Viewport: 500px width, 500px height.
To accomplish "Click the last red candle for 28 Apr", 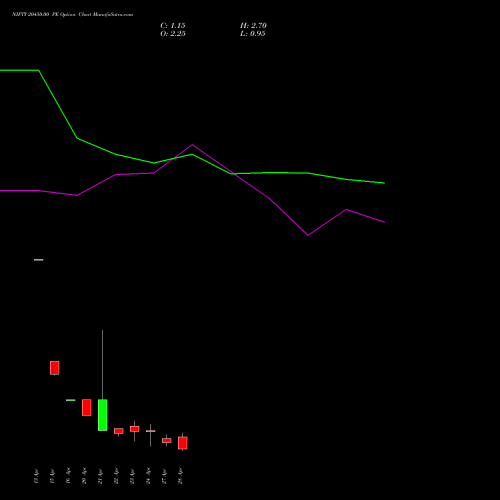I will pos(183,443).
